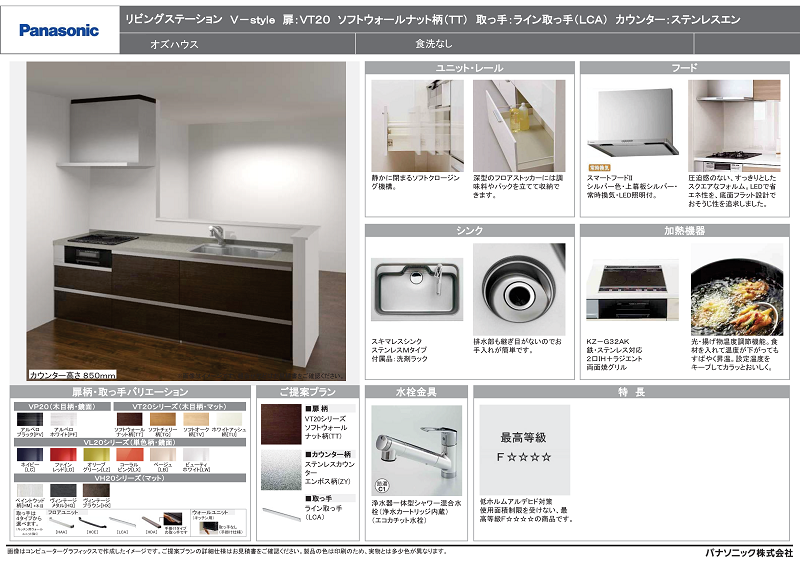Choose the Beauty White (LW) swatch
The height and width of the screenshot is (565, 800).
coord(196,455)
